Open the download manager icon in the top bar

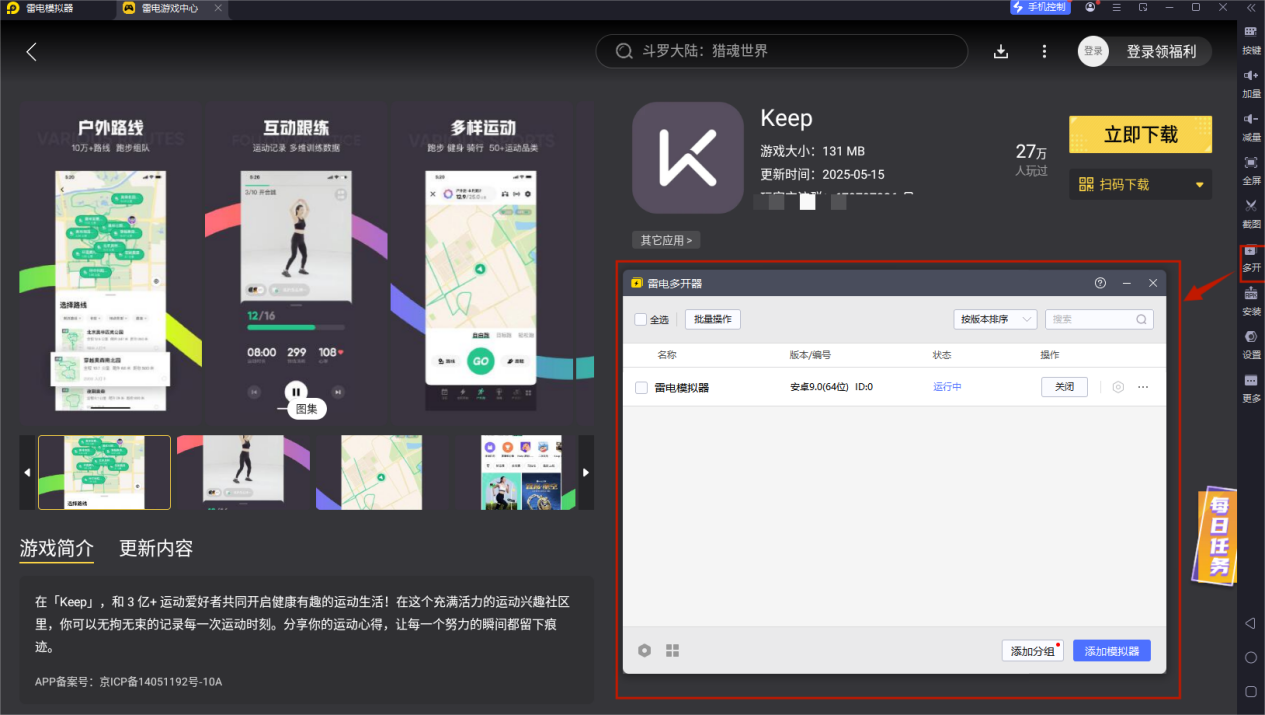click(x=1001, y=51)
